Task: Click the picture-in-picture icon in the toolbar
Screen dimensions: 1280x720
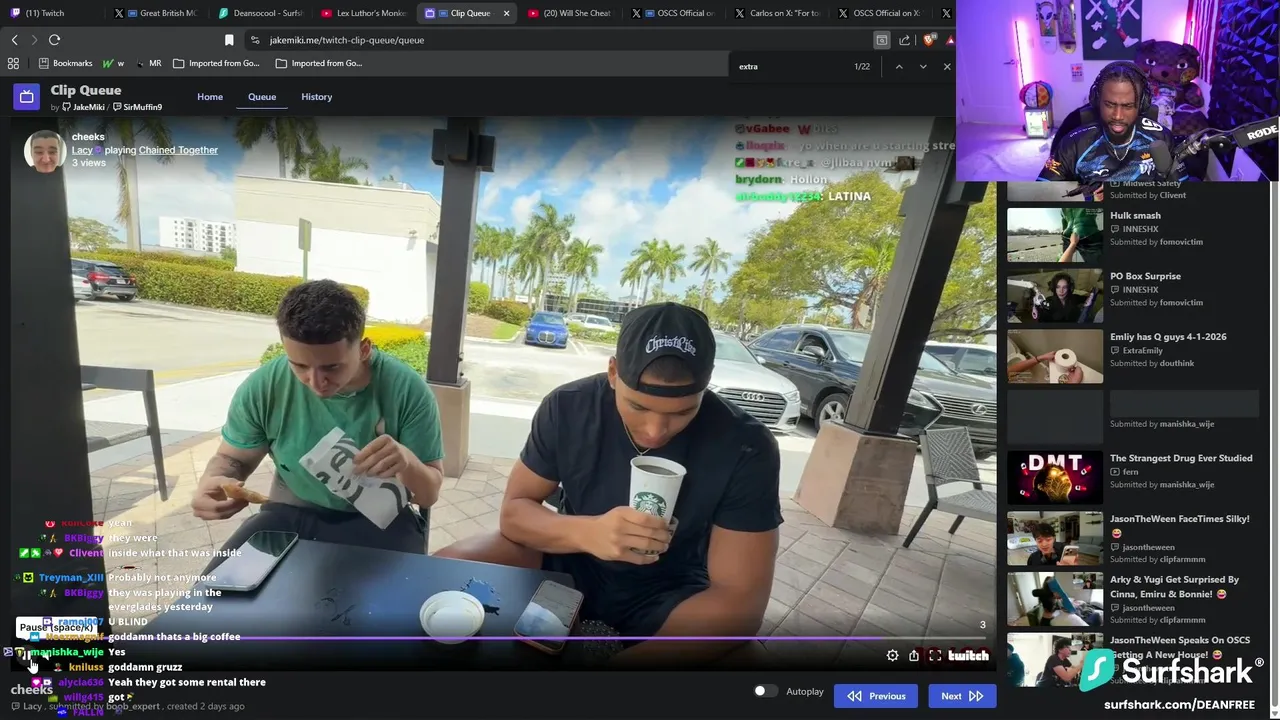Action: 881,40
